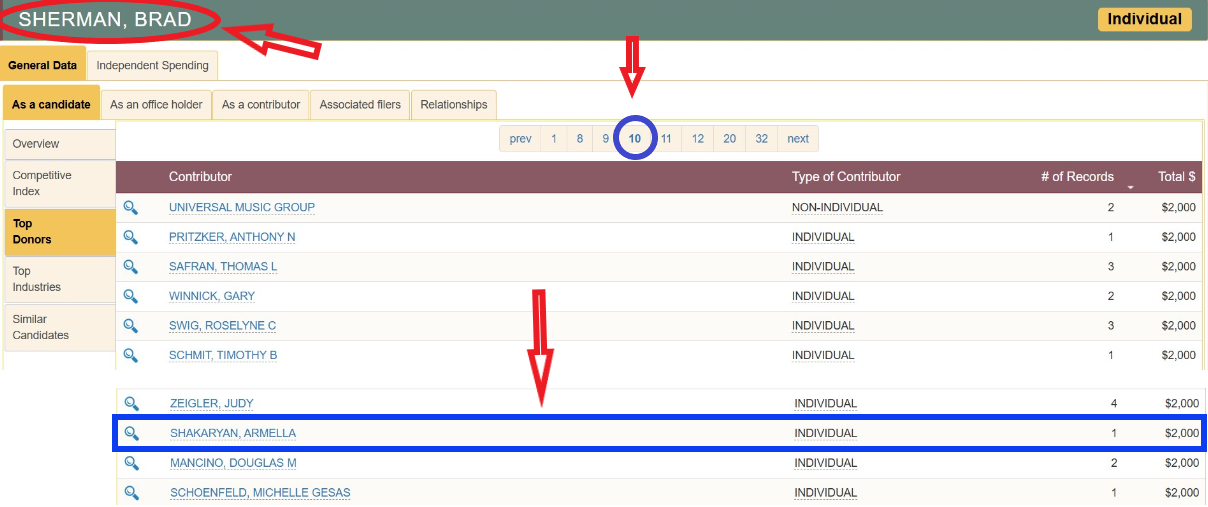The height and width of the screenshot is (507, 1208).
Task: Open Competitive Index in the sidebar
Action: point(59,183)
